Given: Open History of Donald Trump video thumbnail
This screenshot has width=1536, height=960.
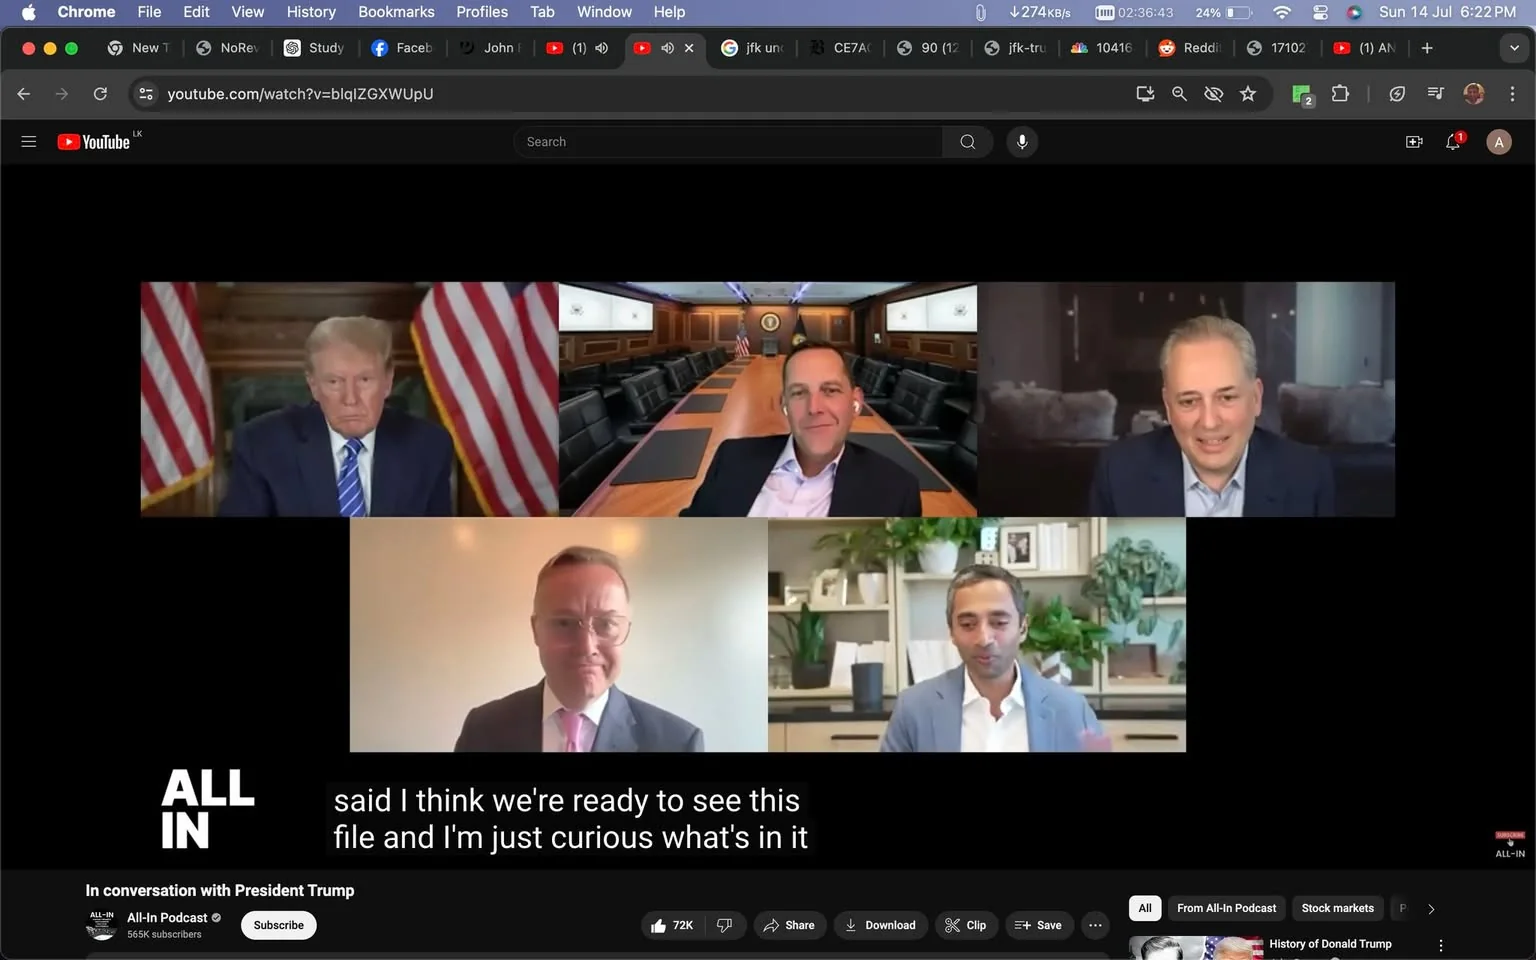Looking at the screenshot, I should tap(1195, 948).
